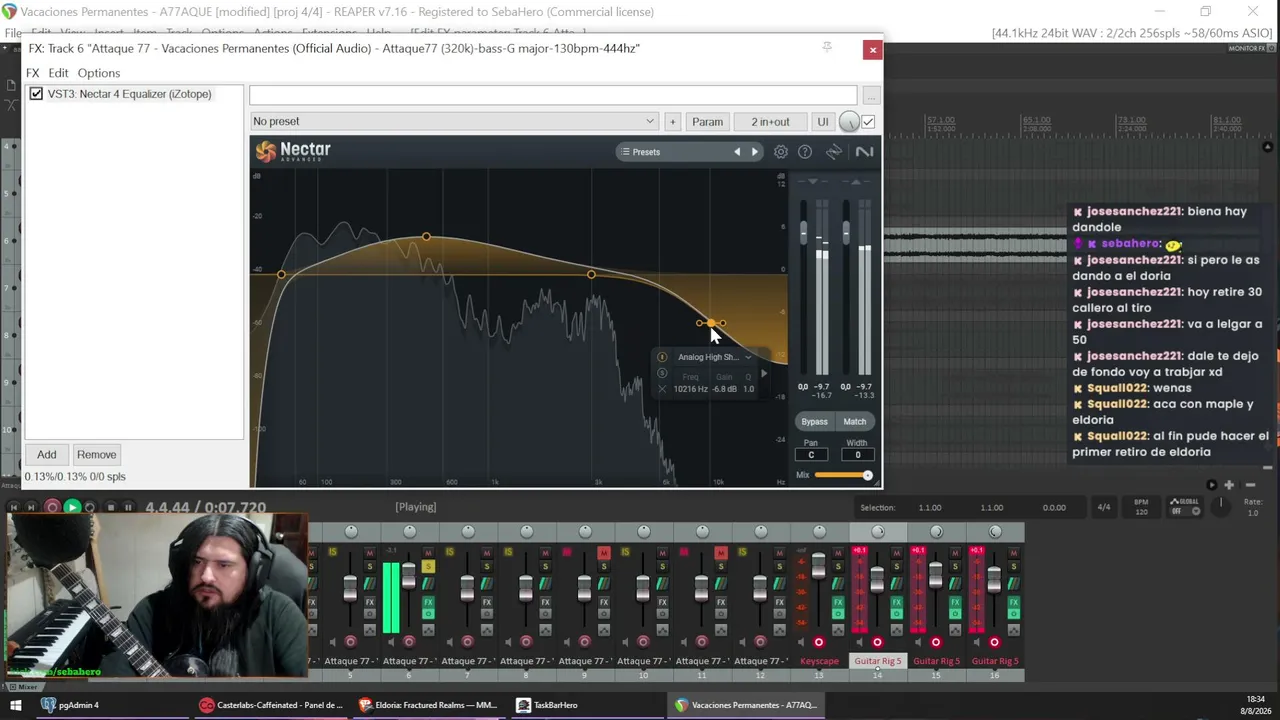Click the transport Play button
1280x720 pixels.
72,507
